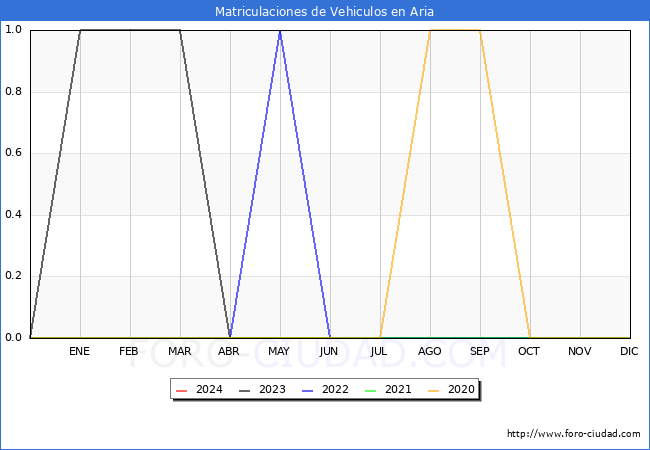The height and width of the screenshot is (450, 650).
Task: Click the FEB month axis label
Action: click(x=129, y=351)
